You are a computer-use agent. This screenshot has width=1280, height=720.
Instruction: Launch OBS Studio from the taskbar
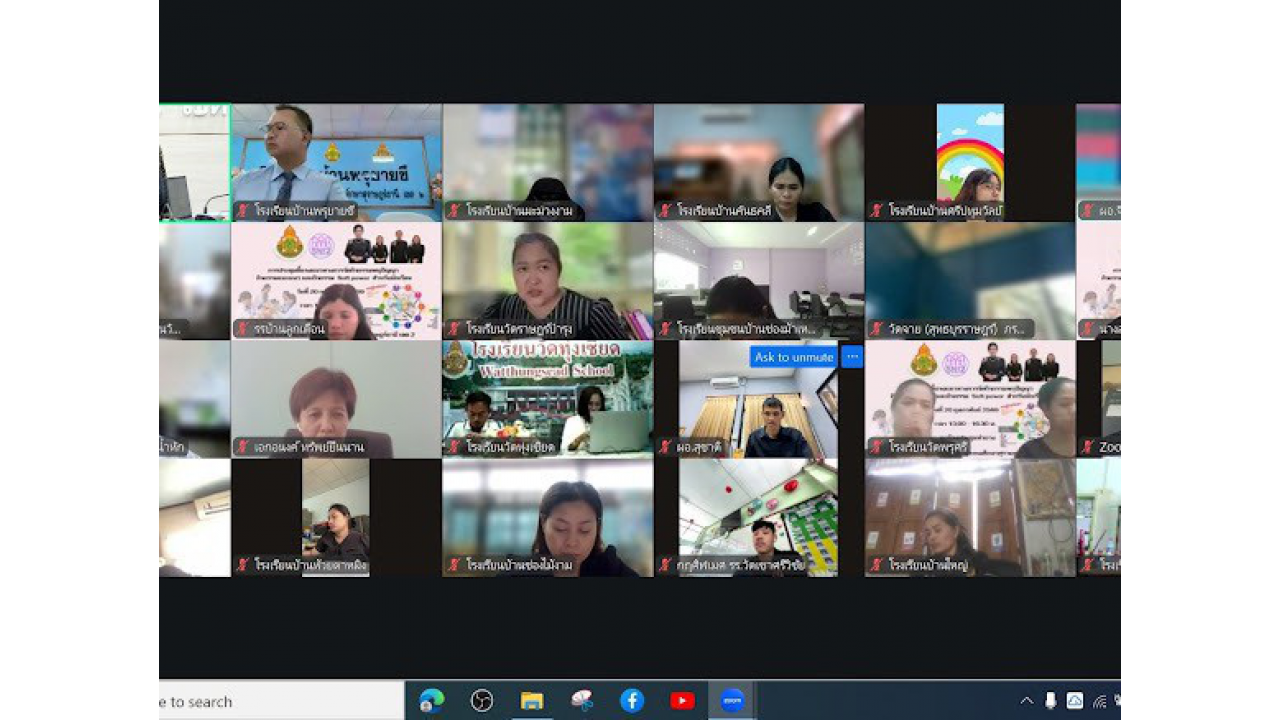pos(482,701)
